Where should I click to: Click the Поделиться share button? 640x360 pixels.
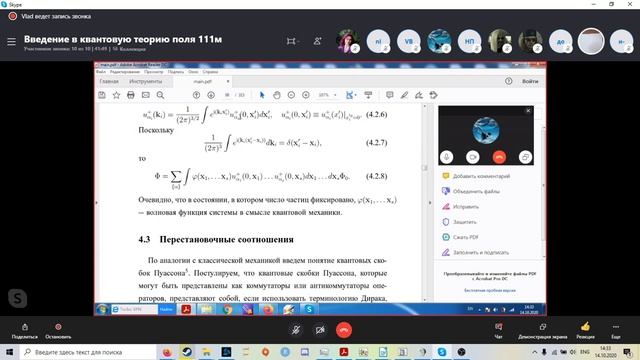(x=25, y=331)
